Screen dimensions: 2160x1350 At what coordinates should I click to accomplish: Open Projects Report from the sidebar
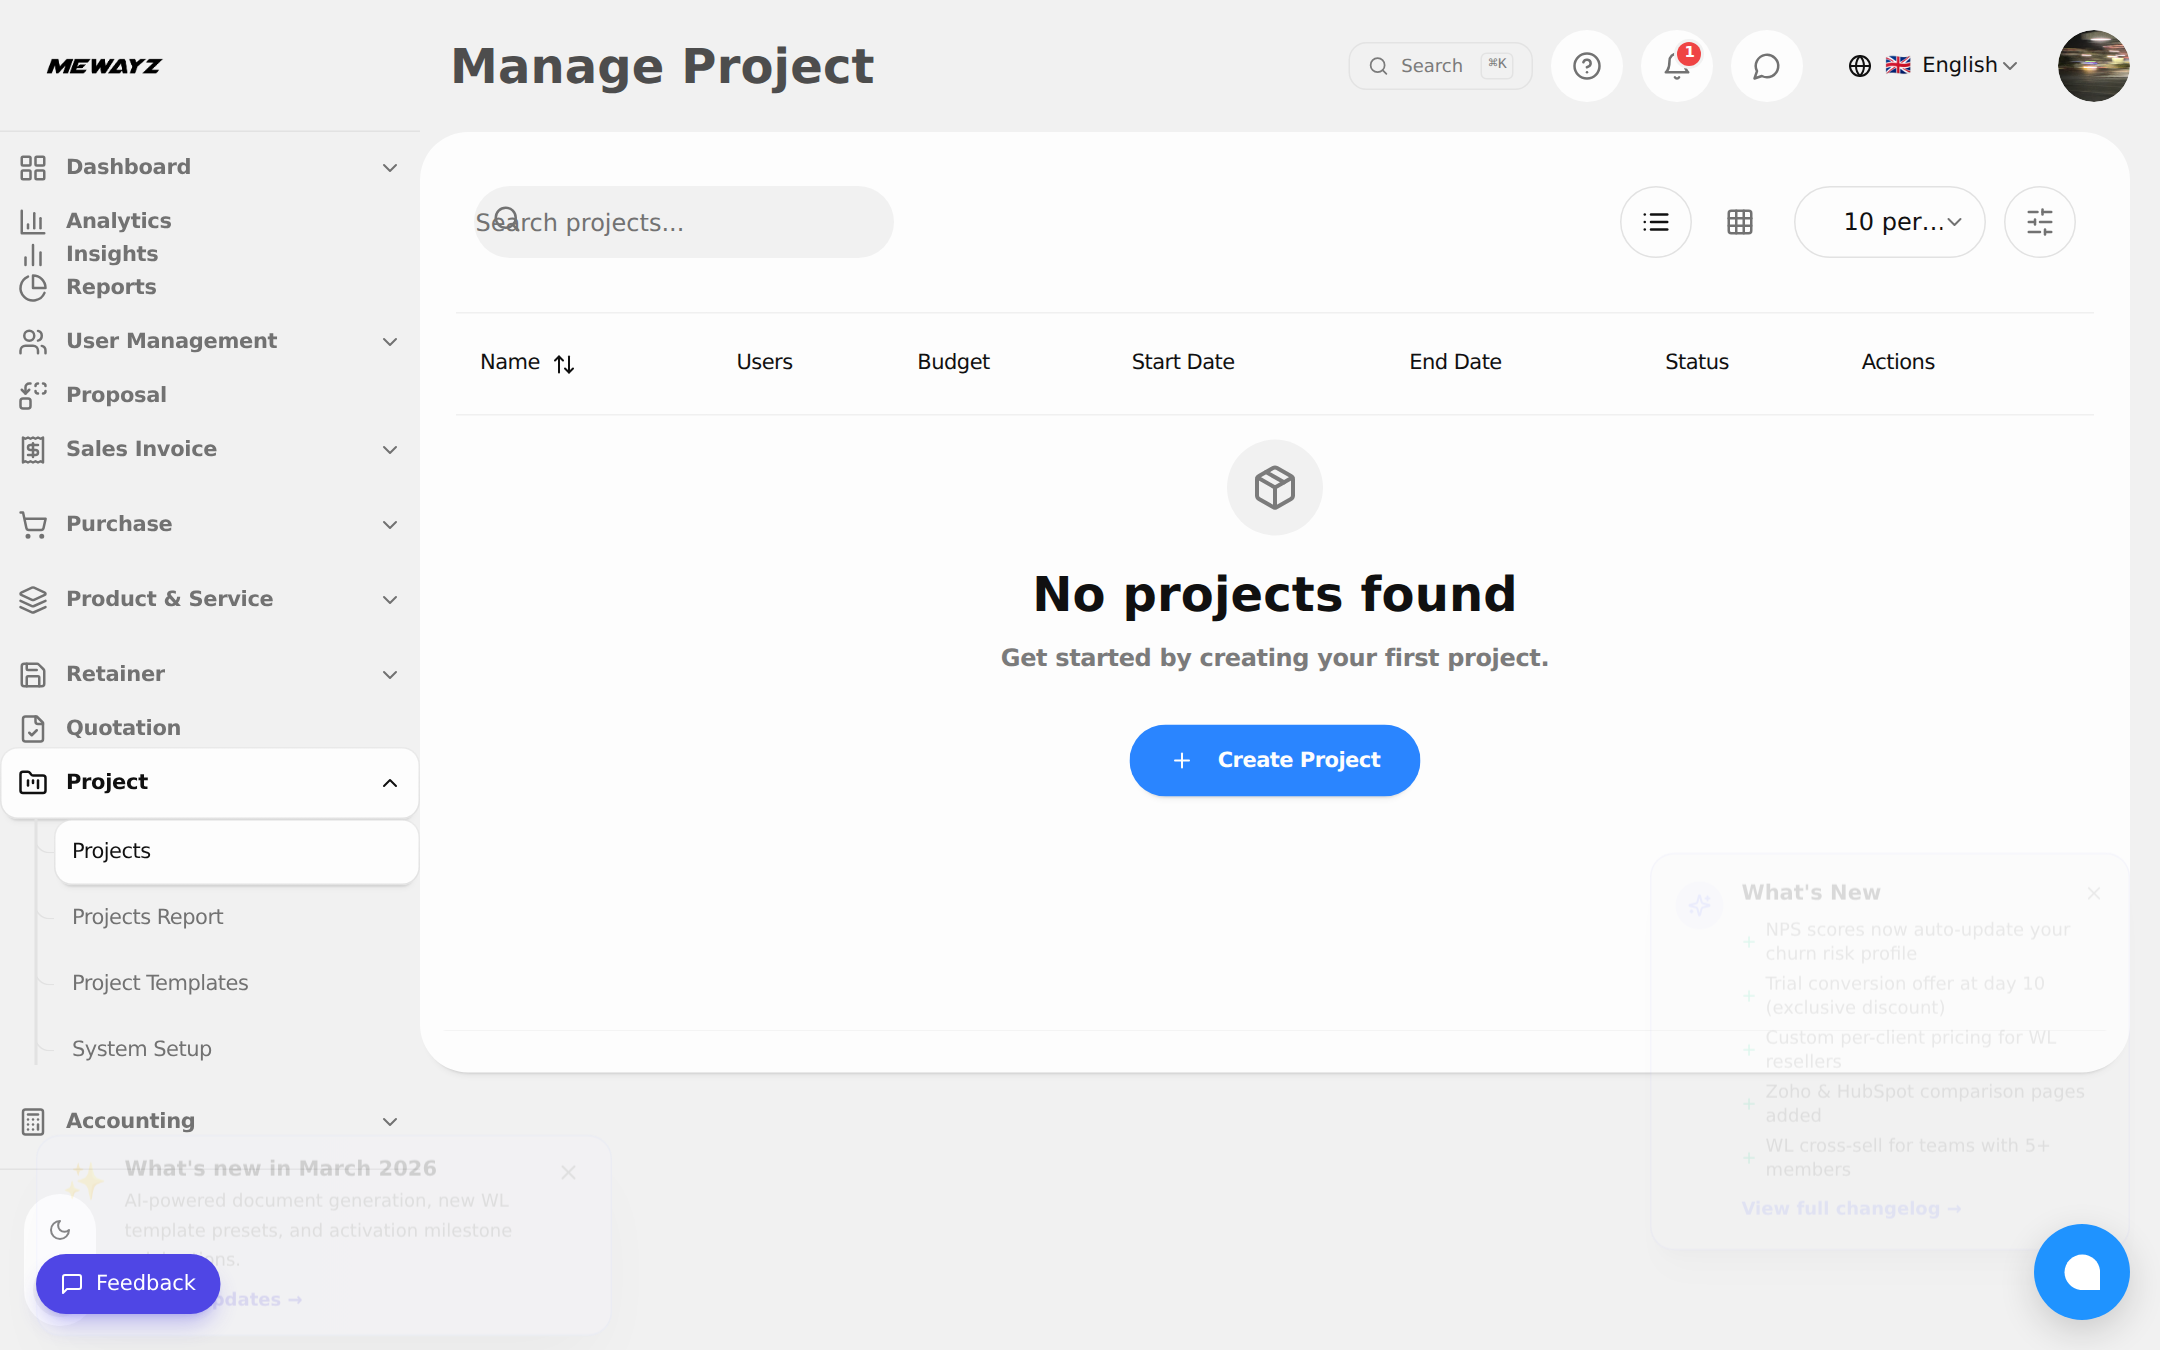click(147, 916)
